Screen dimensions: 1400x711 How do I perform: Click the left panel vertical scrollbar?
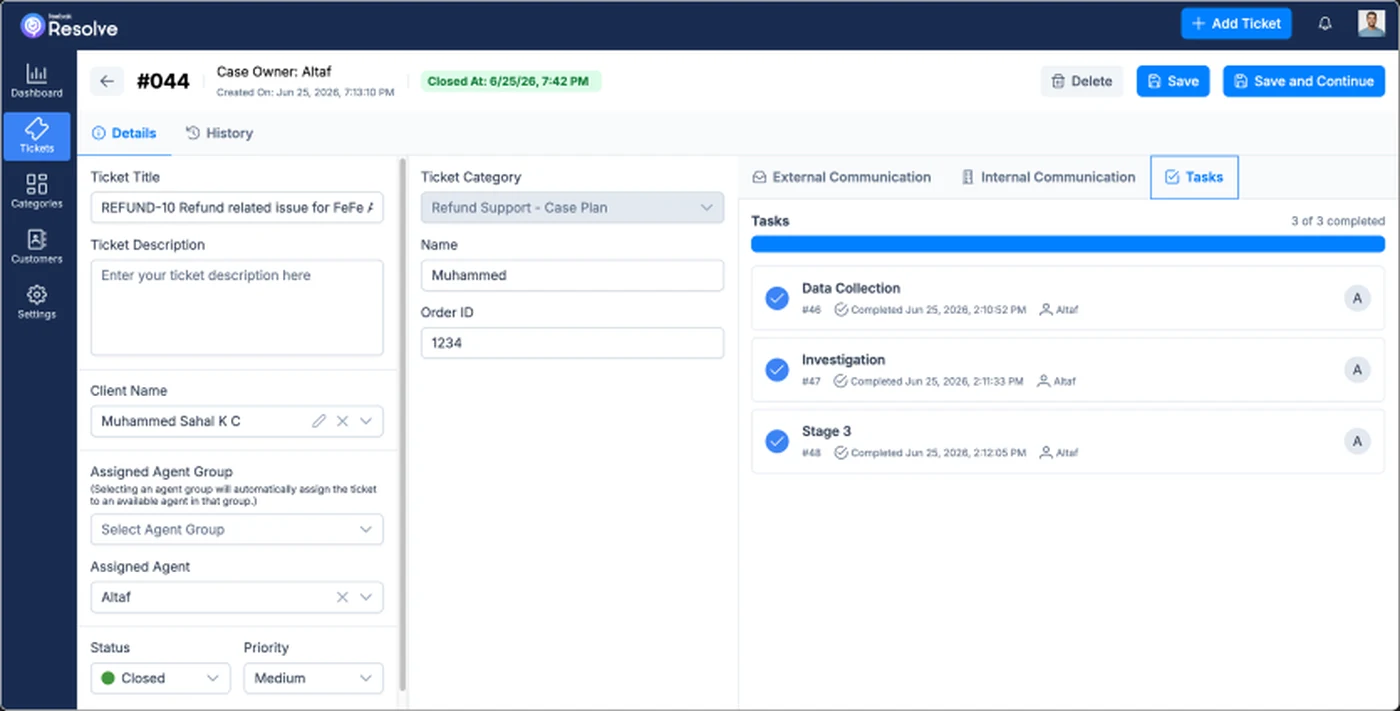pos(403,423)
